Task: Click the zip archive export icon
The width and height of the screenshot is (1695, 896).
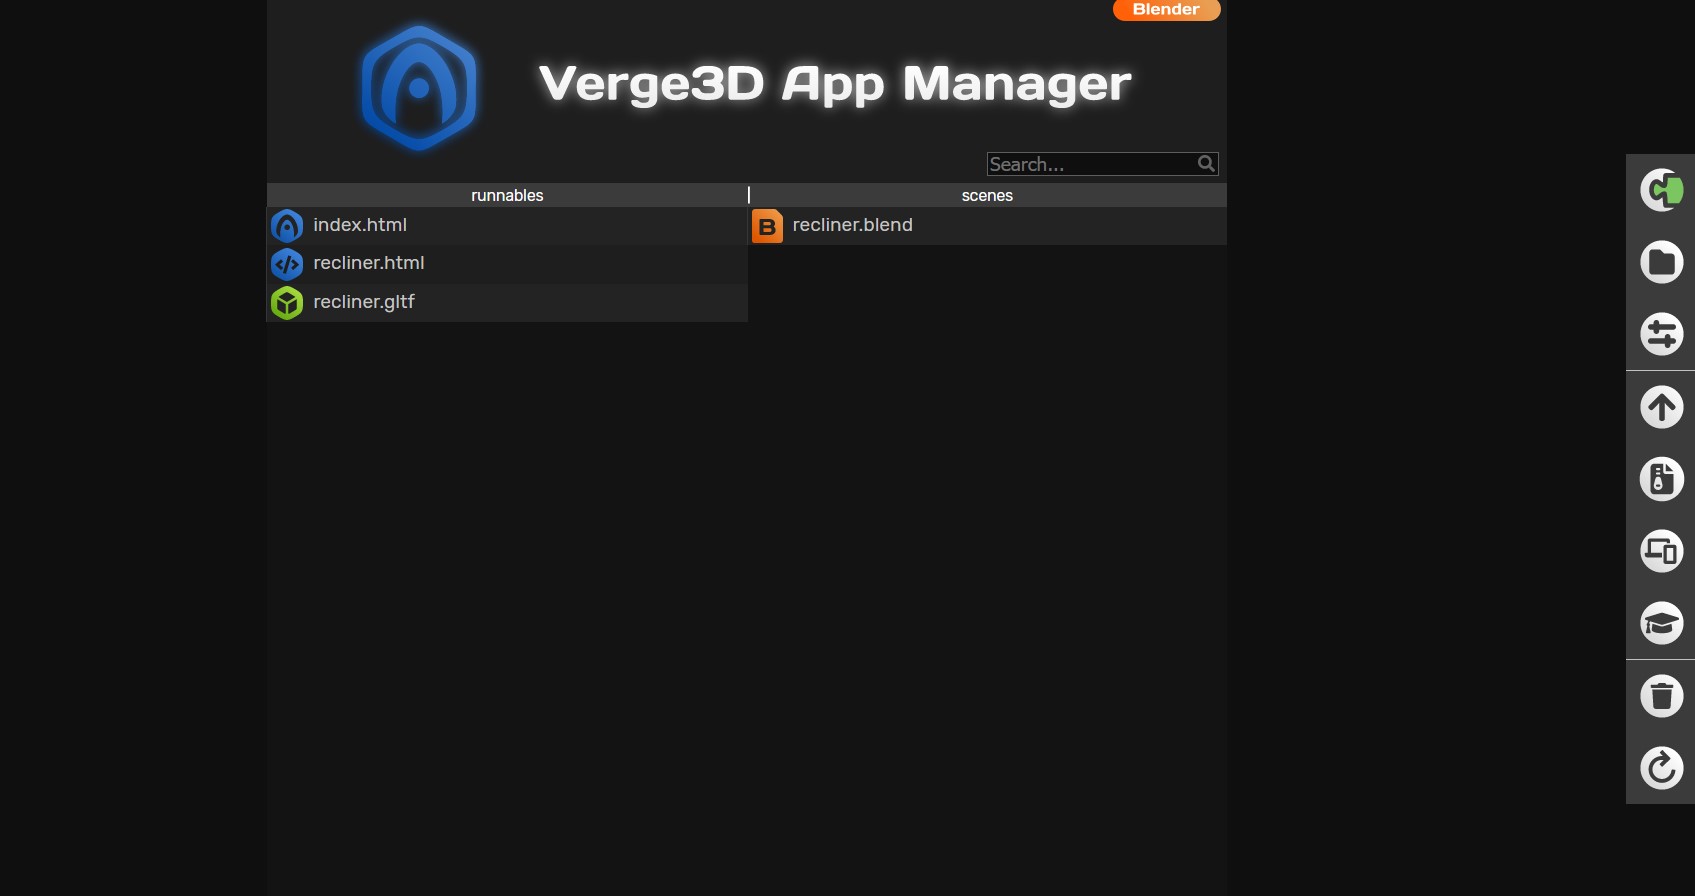Action: (1661, 479)
